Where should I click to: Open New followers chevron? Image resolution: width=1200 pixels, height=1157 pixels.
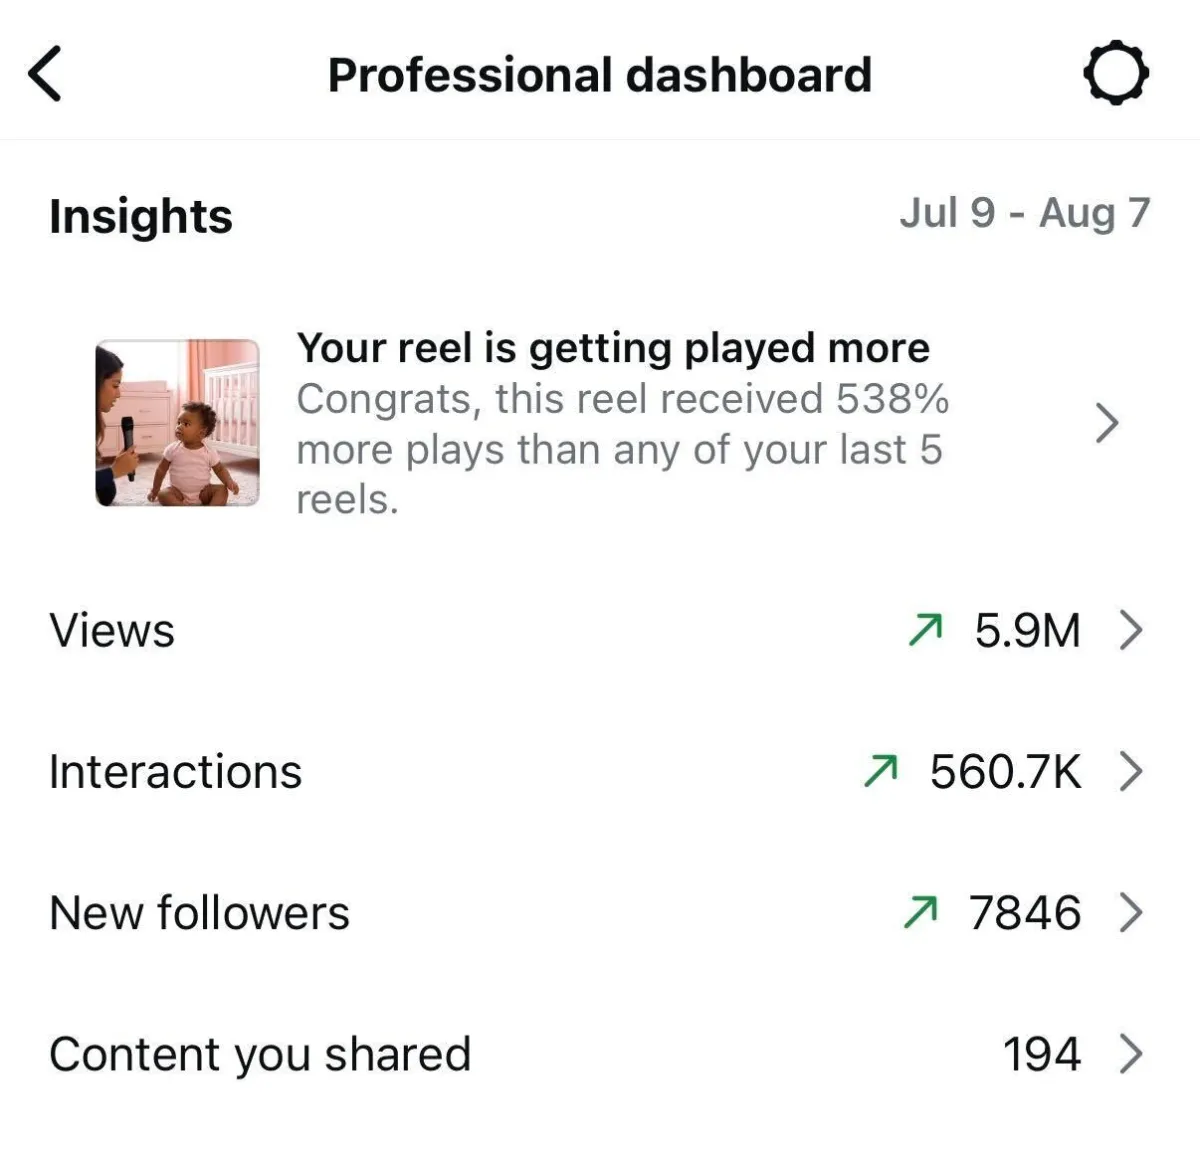point(1130,912)
